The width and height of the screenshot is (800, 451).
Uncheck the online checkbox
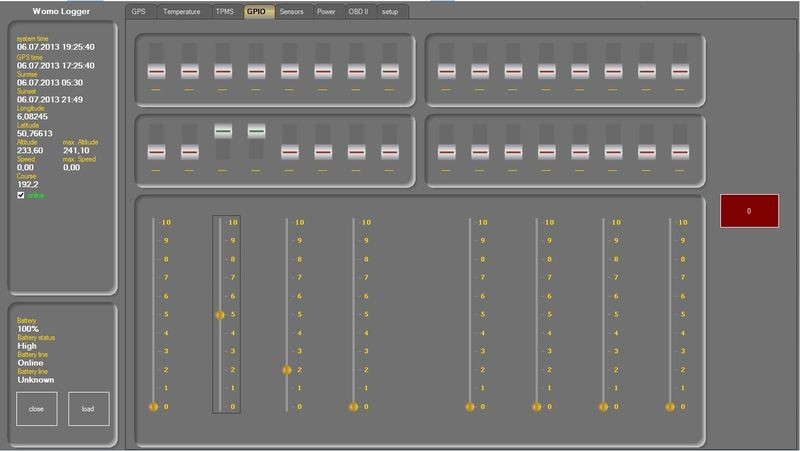pyautogui.click(x=21, y=196)
